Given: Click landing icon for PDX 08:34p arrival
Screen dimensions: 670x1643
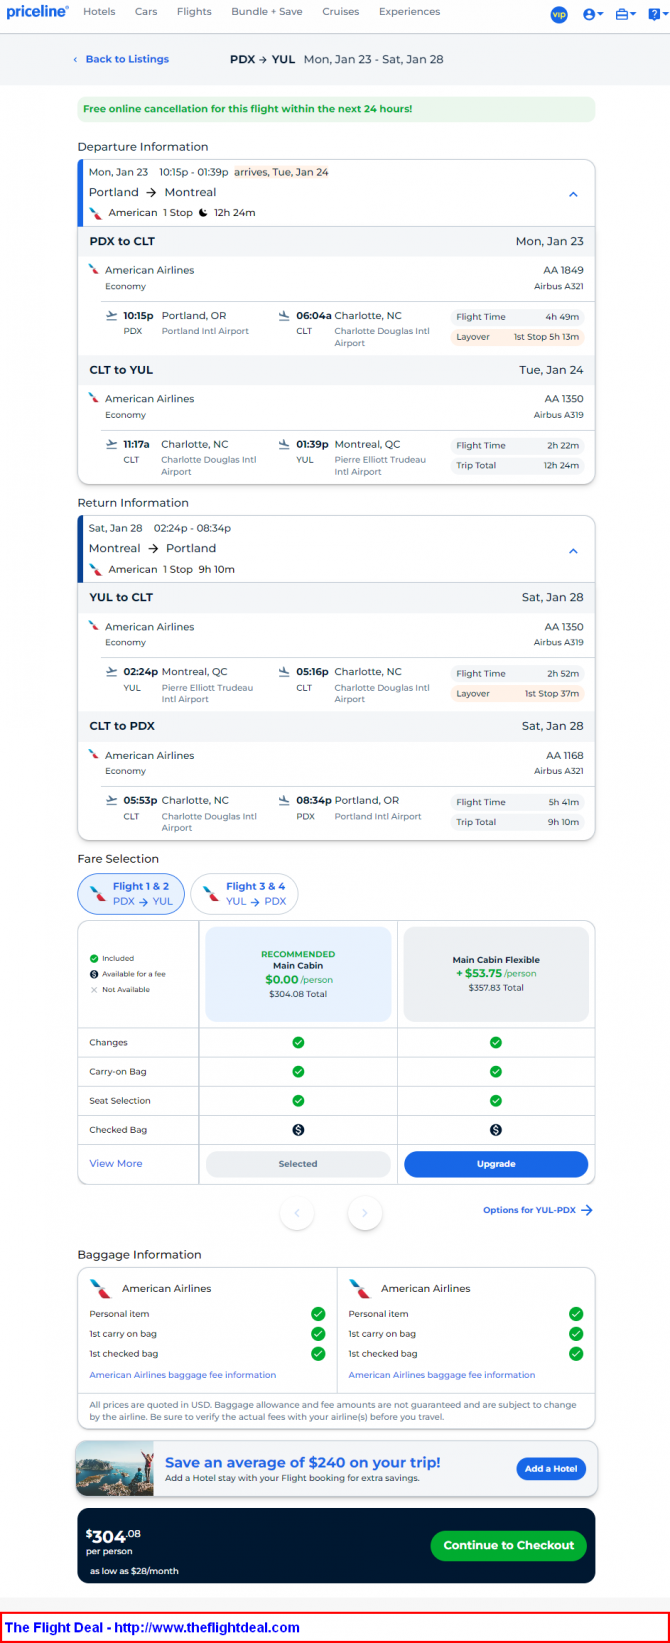Looking at the screenshot, I should 284,800.
